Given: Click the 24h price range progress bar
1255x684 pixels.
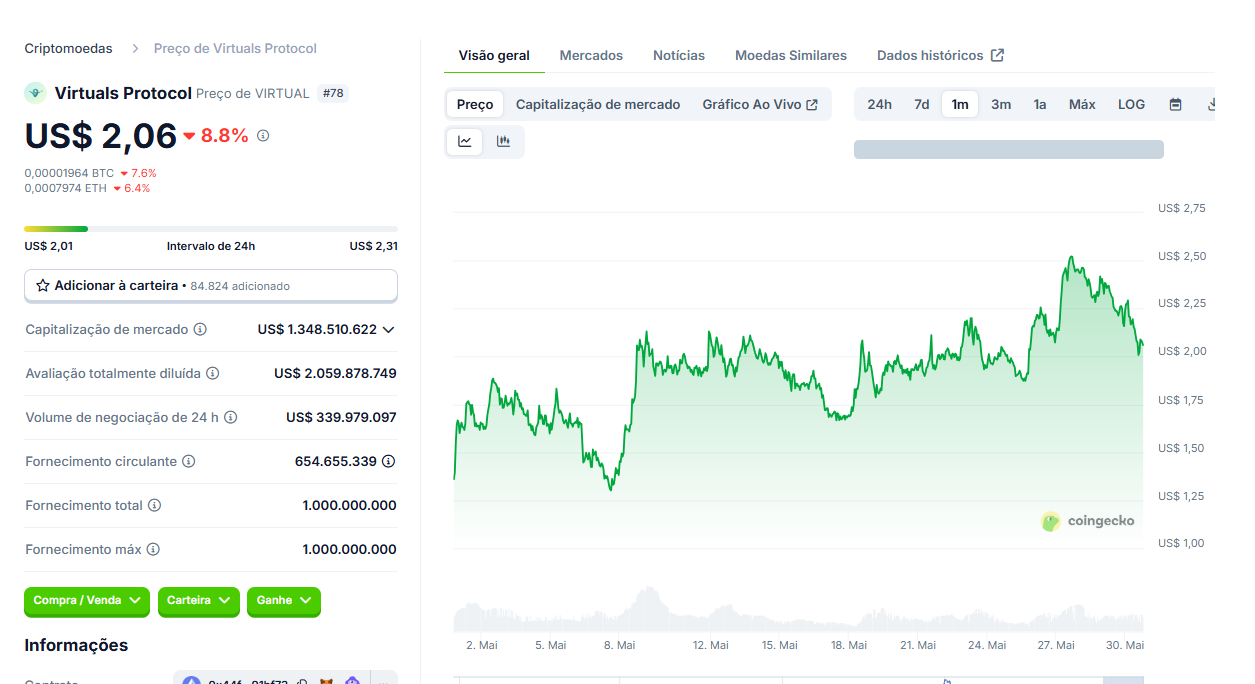Looking at the screenshot, I should 211,229.
